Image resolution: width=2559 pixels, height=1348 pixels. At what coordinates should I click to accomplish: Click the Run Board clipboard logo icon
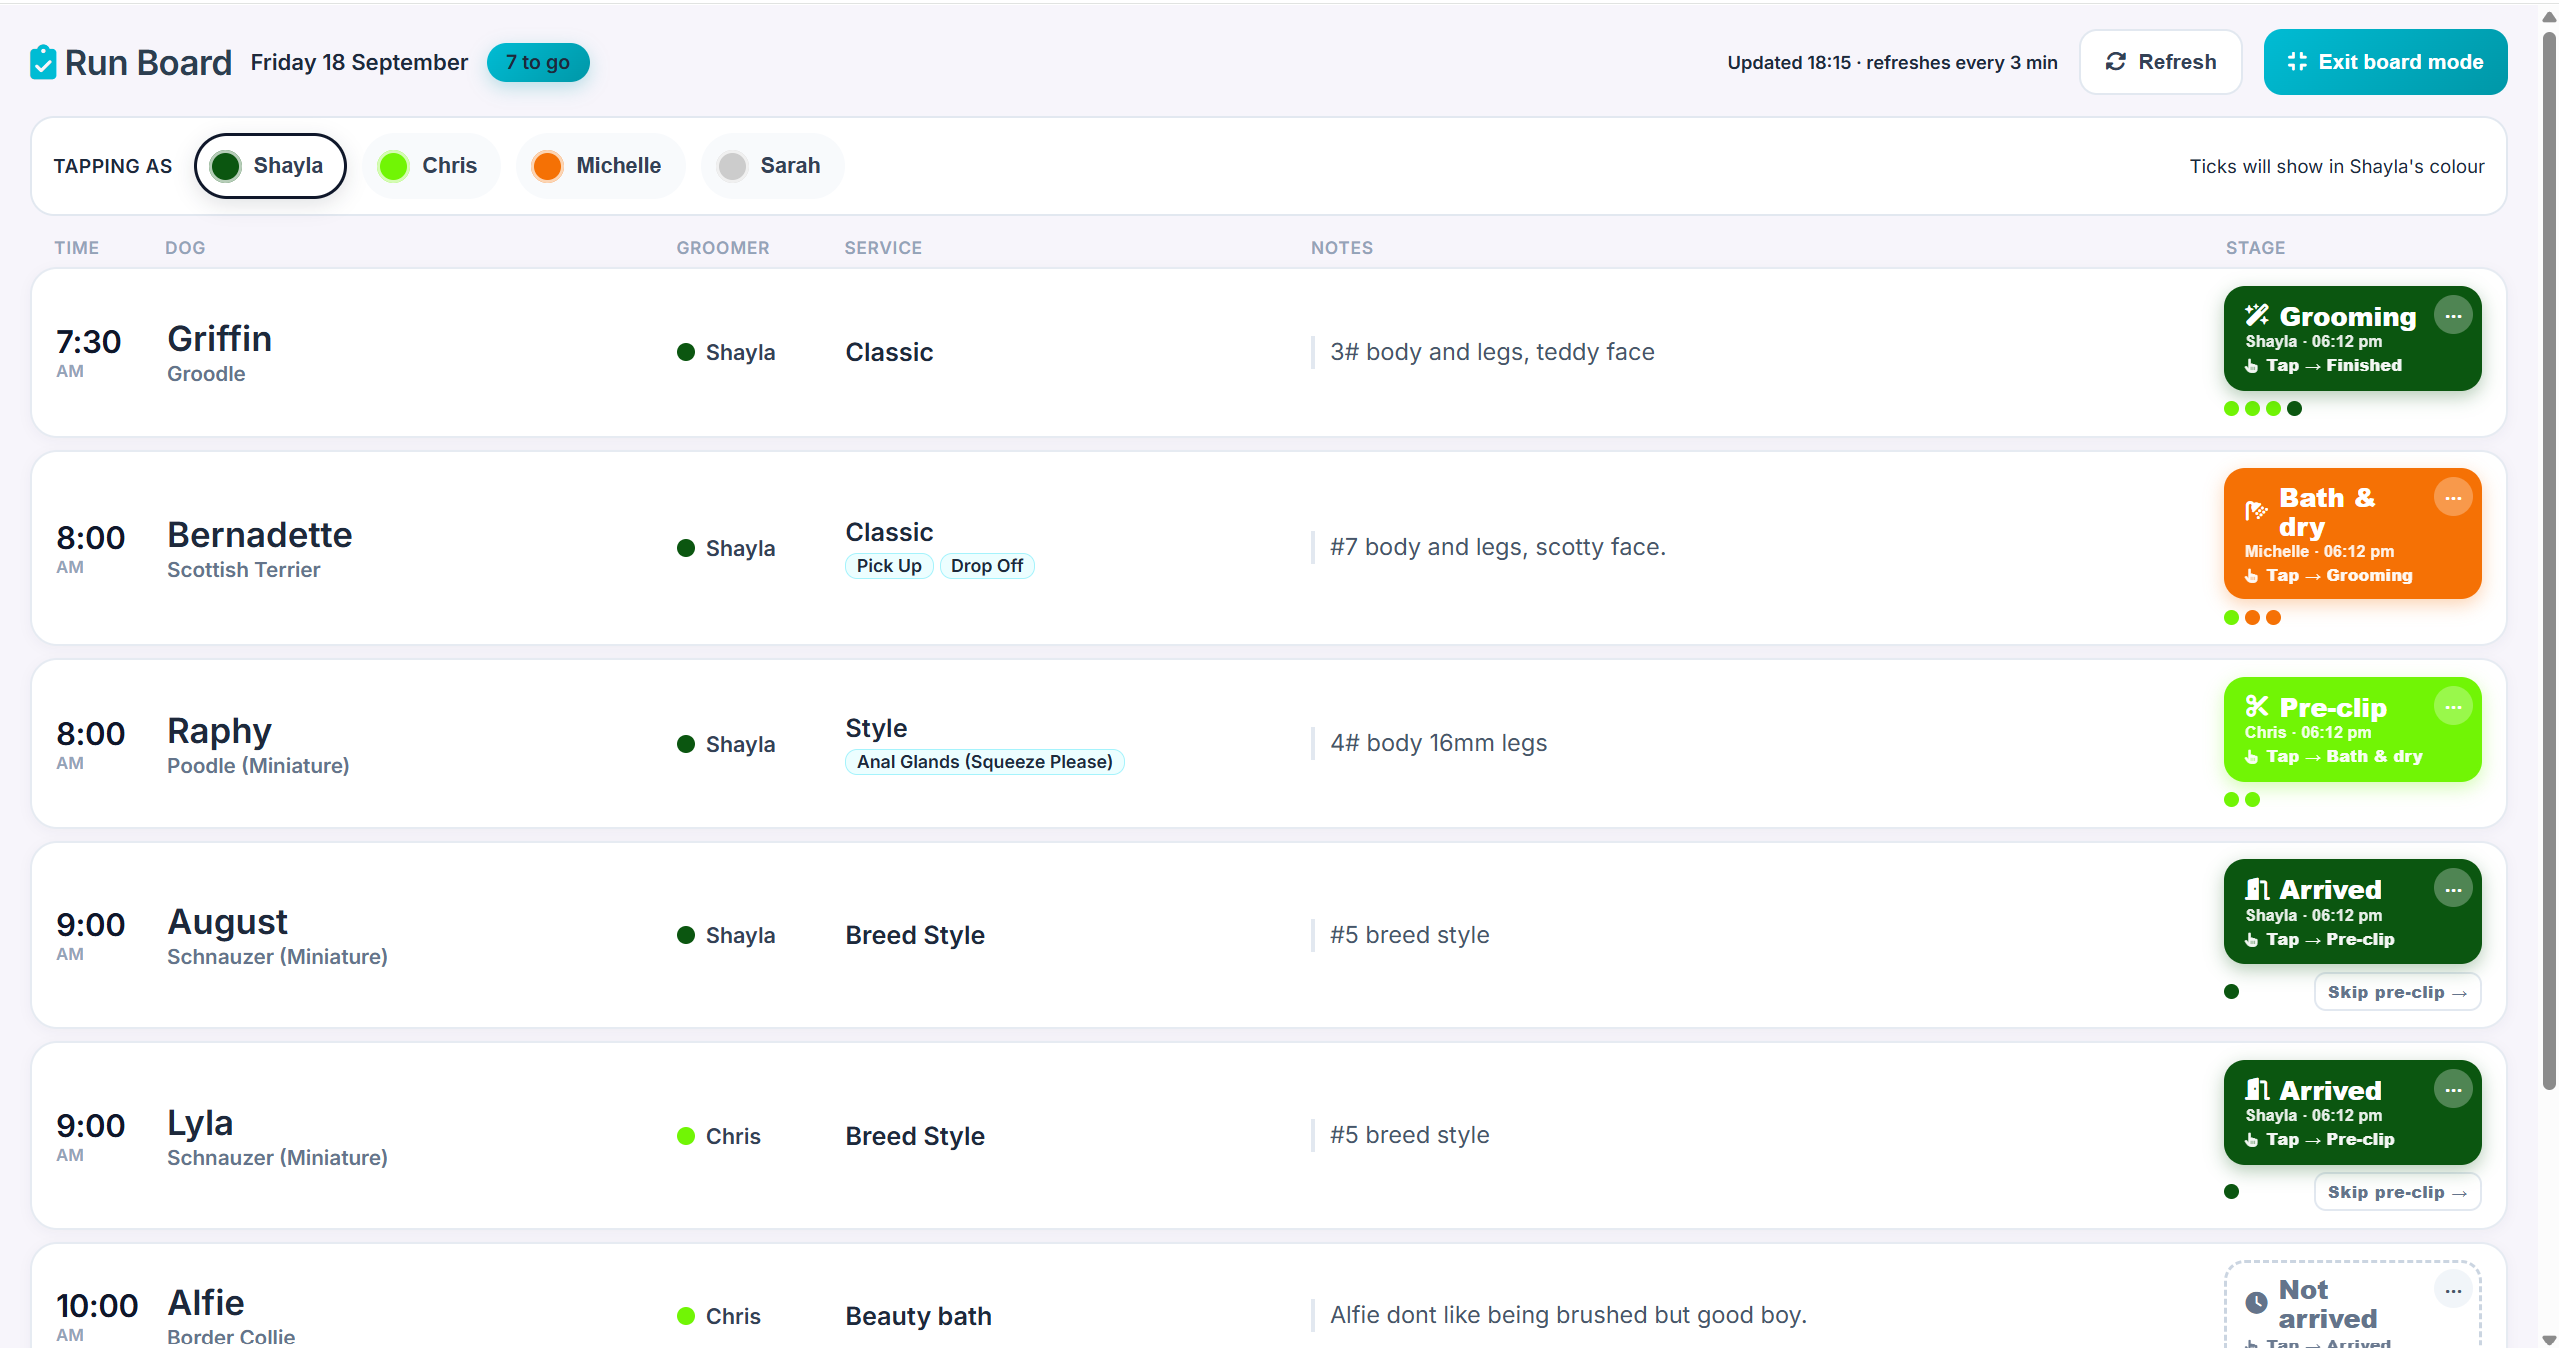point(43,62)
